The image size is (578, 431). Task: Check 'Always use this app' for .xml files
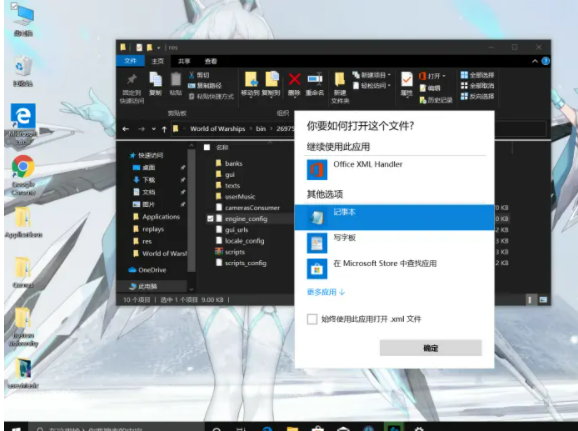pos(312,319)
